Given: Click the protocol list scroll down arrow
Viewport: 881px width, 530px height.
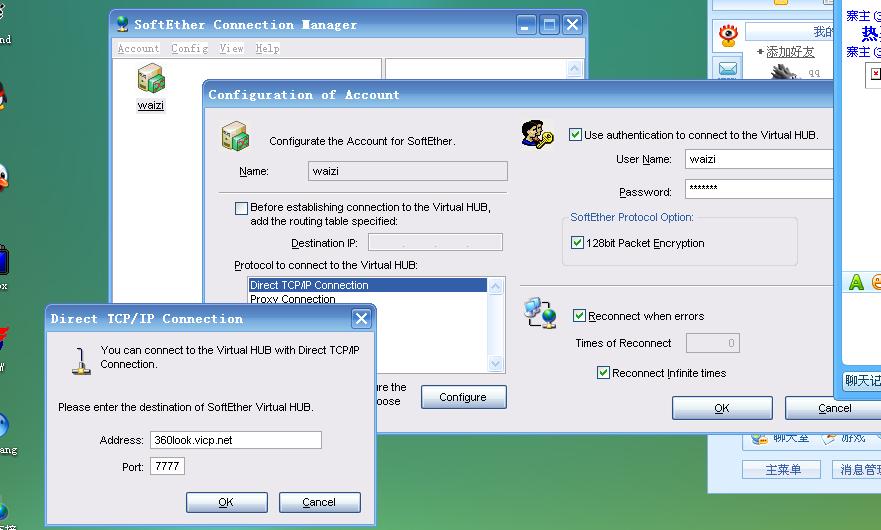Looking at the screenshot, I should pos(496,364).
